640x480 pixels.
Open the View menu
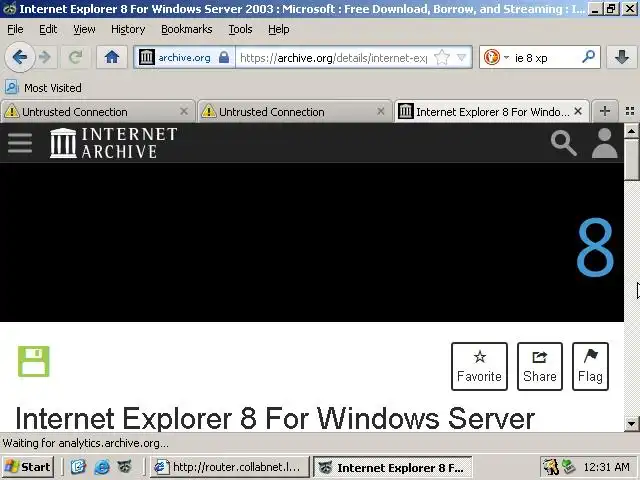(84, 29)
